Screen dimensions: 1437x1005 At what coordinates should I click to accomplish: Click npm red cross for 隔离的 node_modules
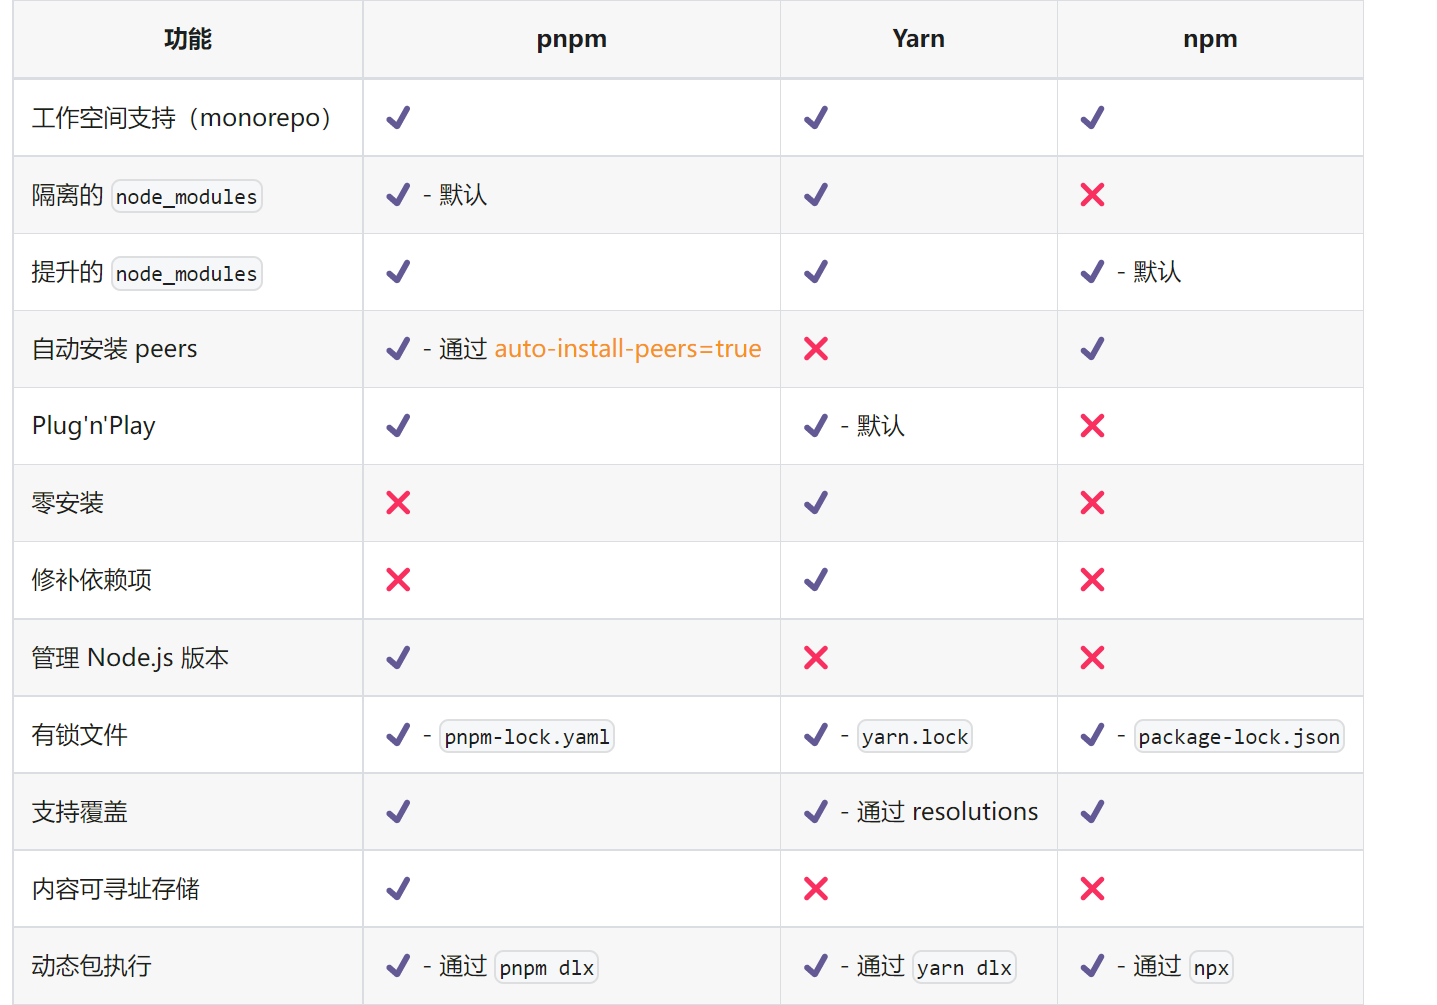(x=1092, y=195)
